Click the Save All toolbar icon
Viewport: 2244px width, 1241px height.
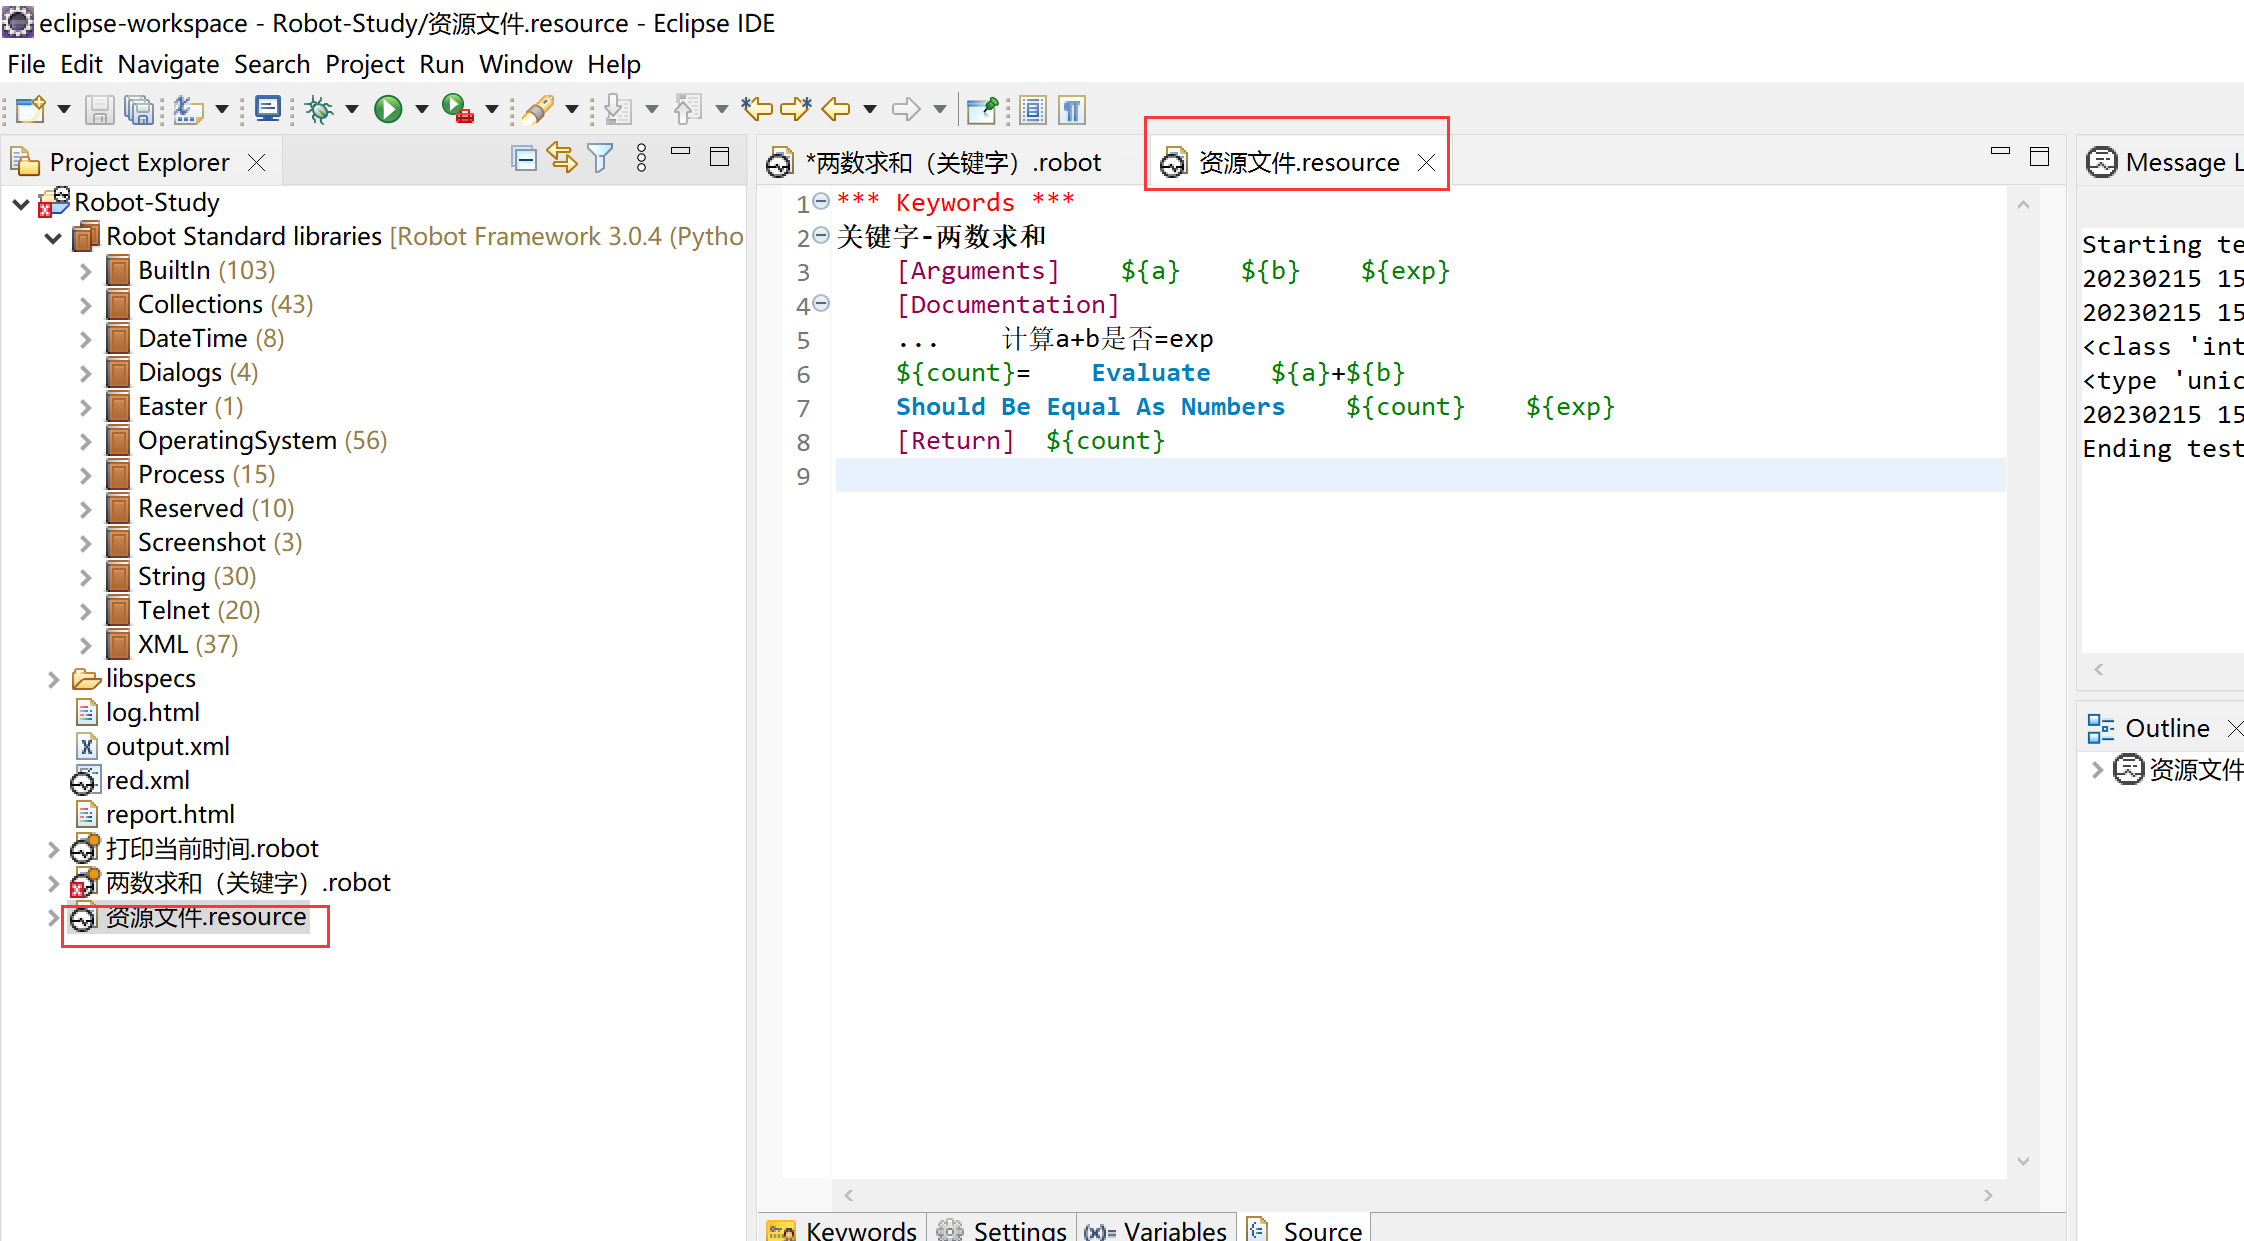(x=139, y=109)
